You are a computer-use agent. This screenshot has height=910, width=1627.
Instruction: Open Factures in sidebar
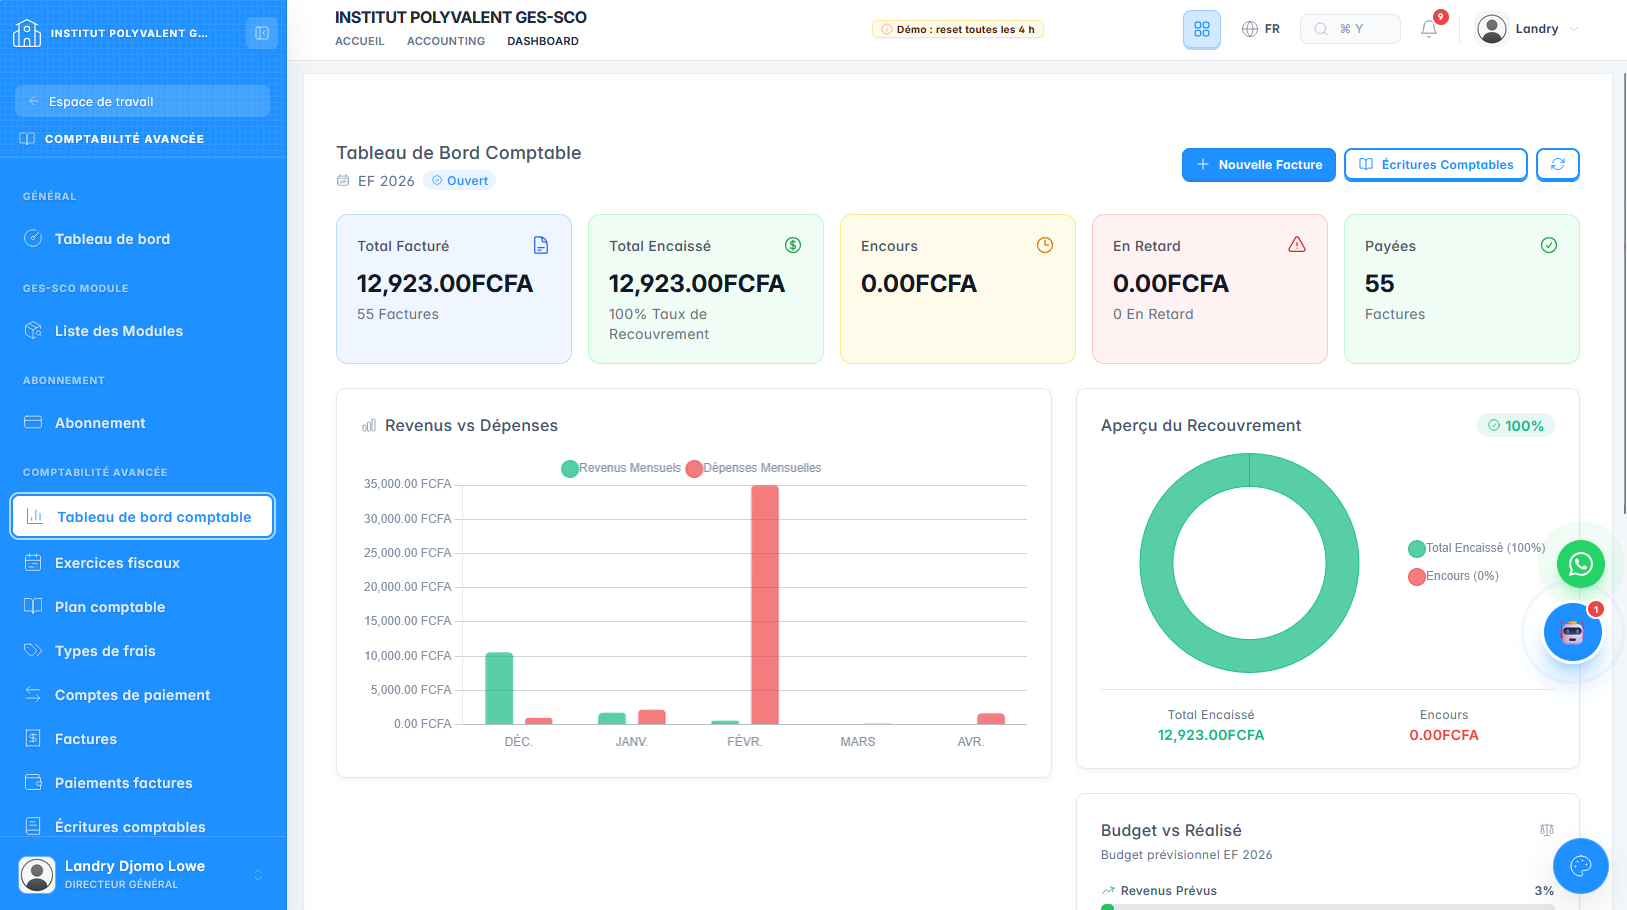tap(143, 739)
